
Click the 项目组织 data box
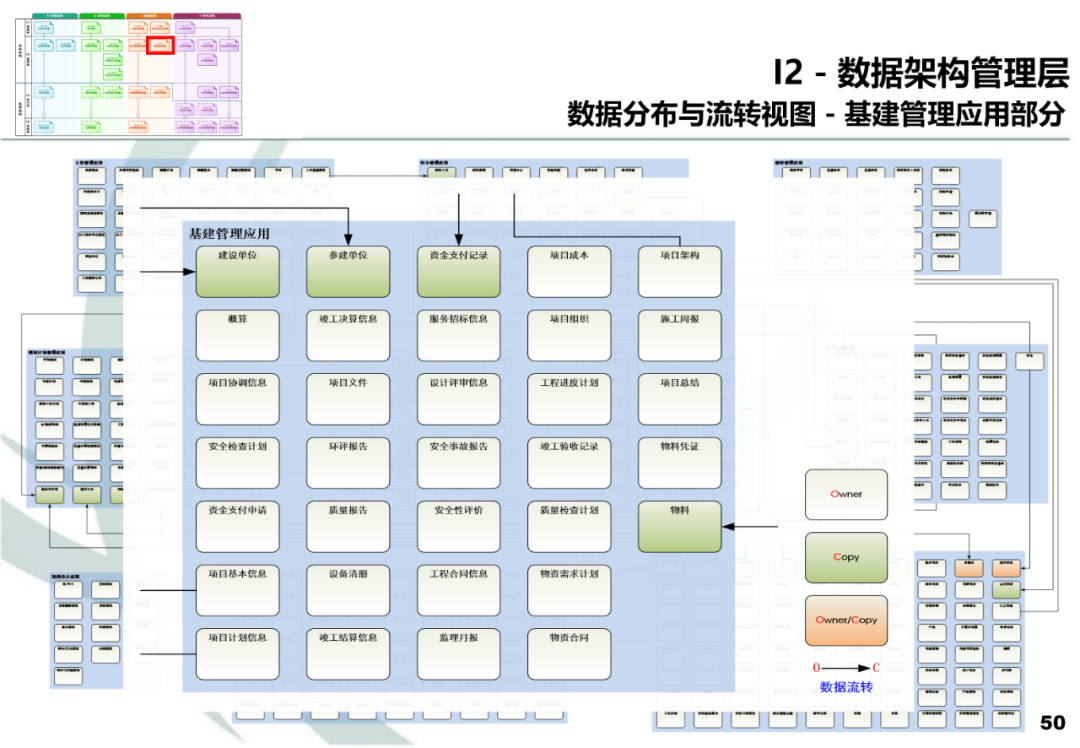569,335
